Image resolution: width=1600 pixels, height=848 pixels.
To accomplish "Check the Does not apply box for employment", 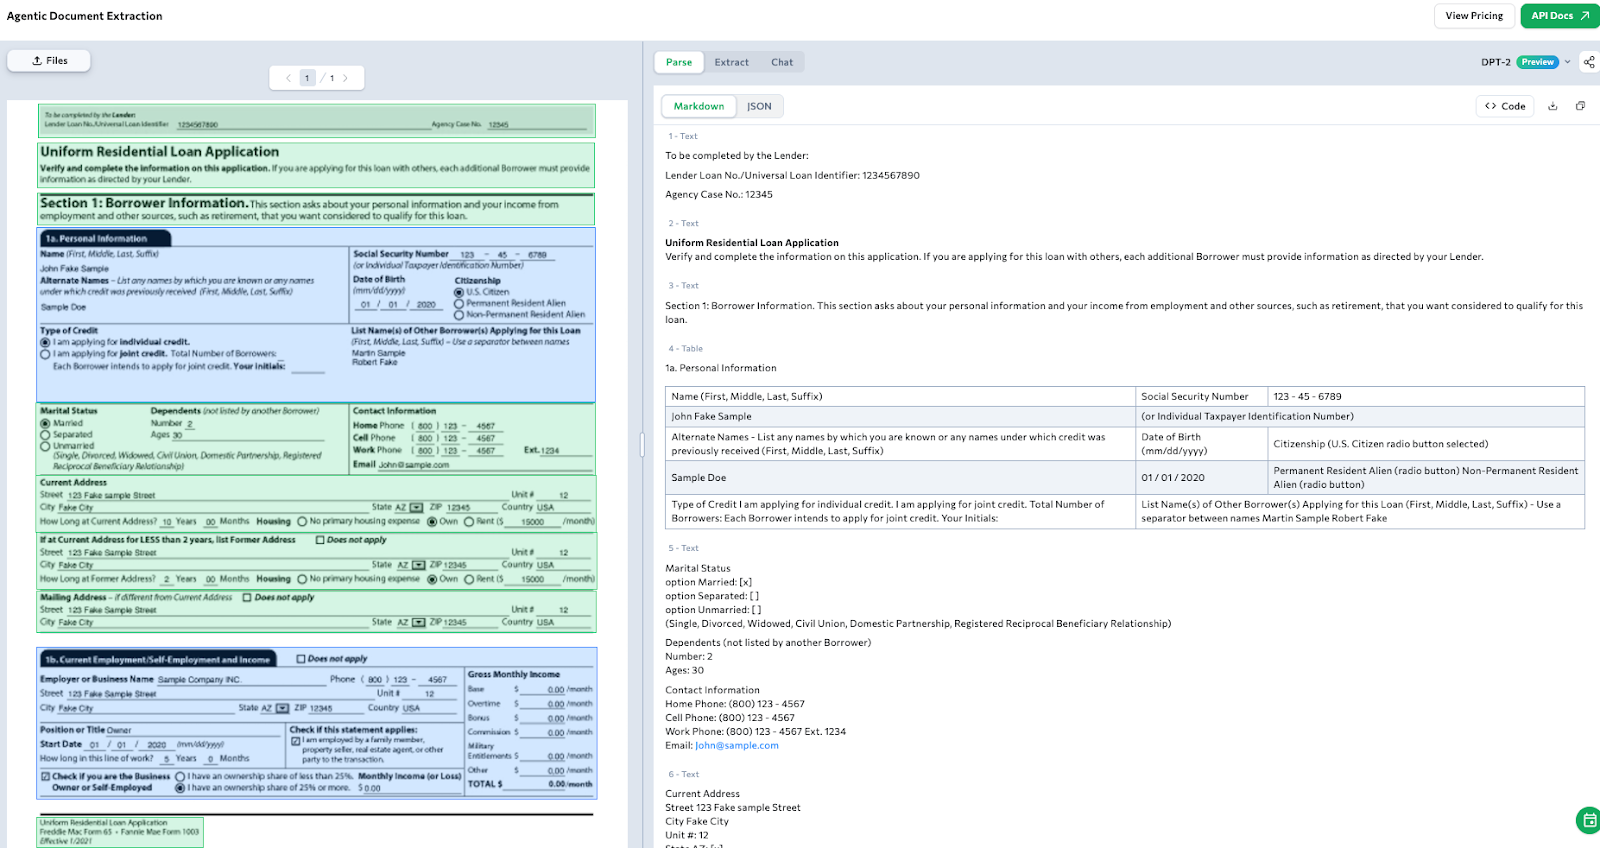I will tap(301, 659).
